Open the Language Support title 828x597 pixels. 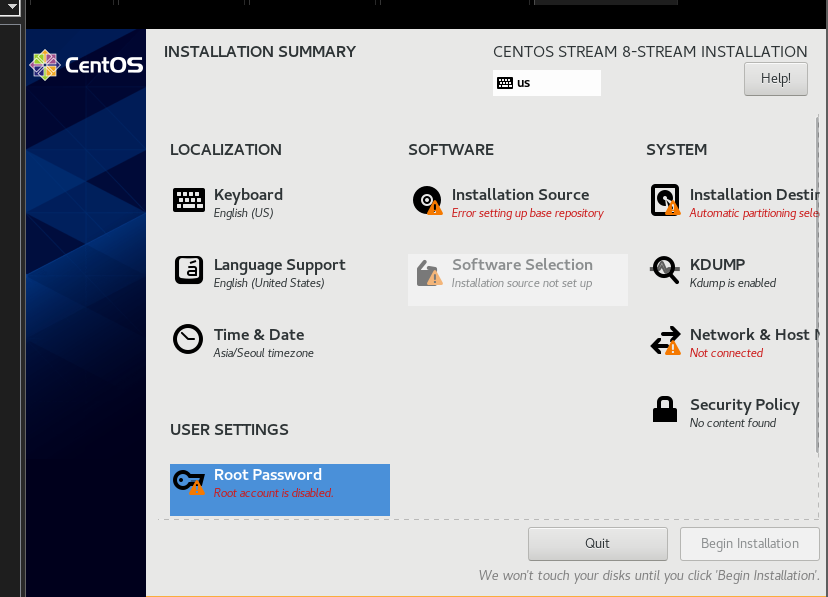(x=279, y=265)
